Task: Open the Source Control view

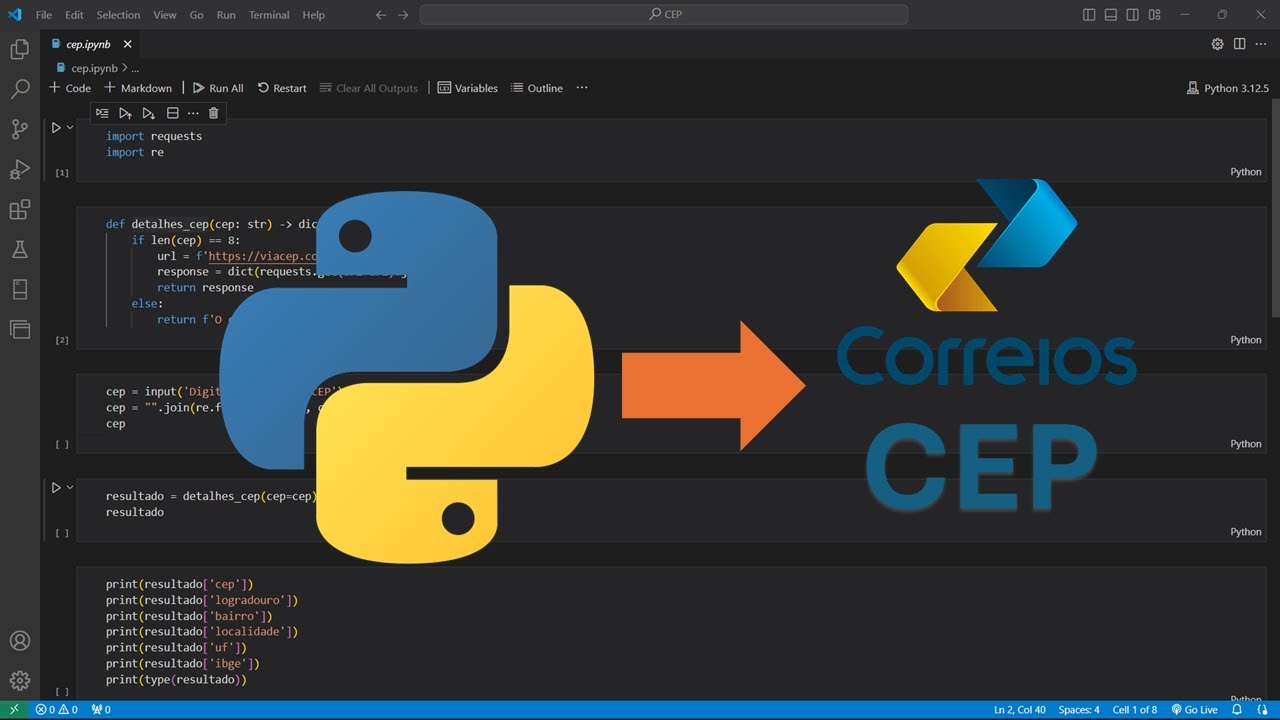Action: (19, 129)
